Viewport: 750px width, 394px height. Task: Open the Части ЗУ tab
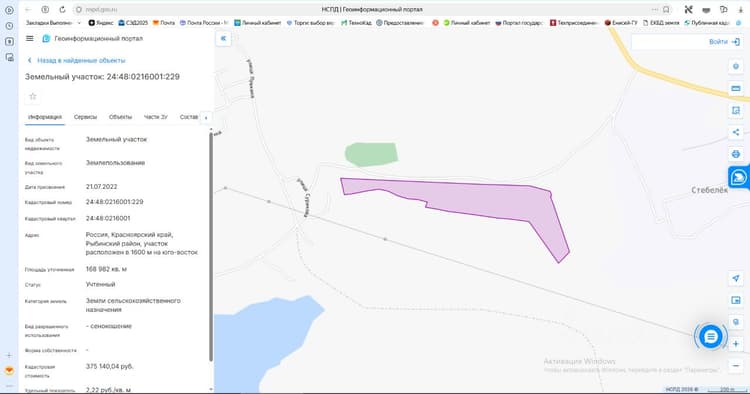[156, 117]
